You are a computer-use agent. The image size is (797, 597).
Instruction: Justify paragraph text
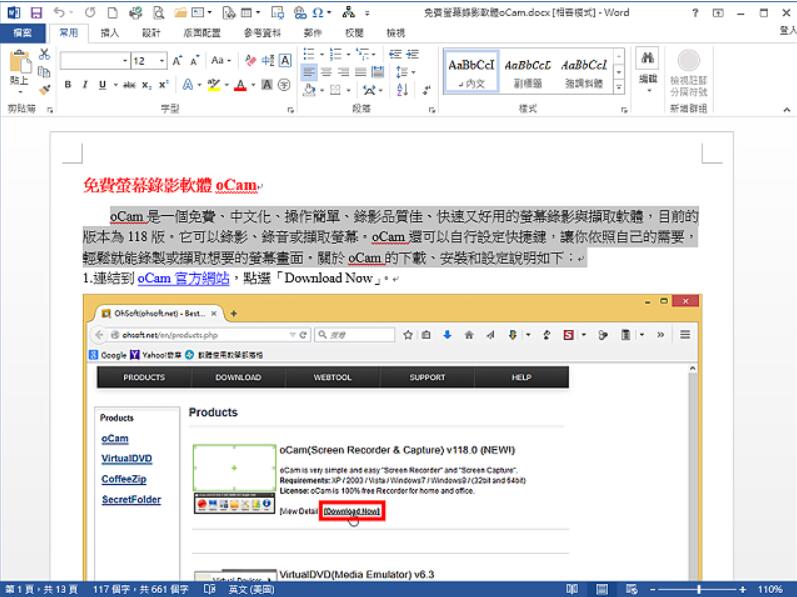pos(360,72)
